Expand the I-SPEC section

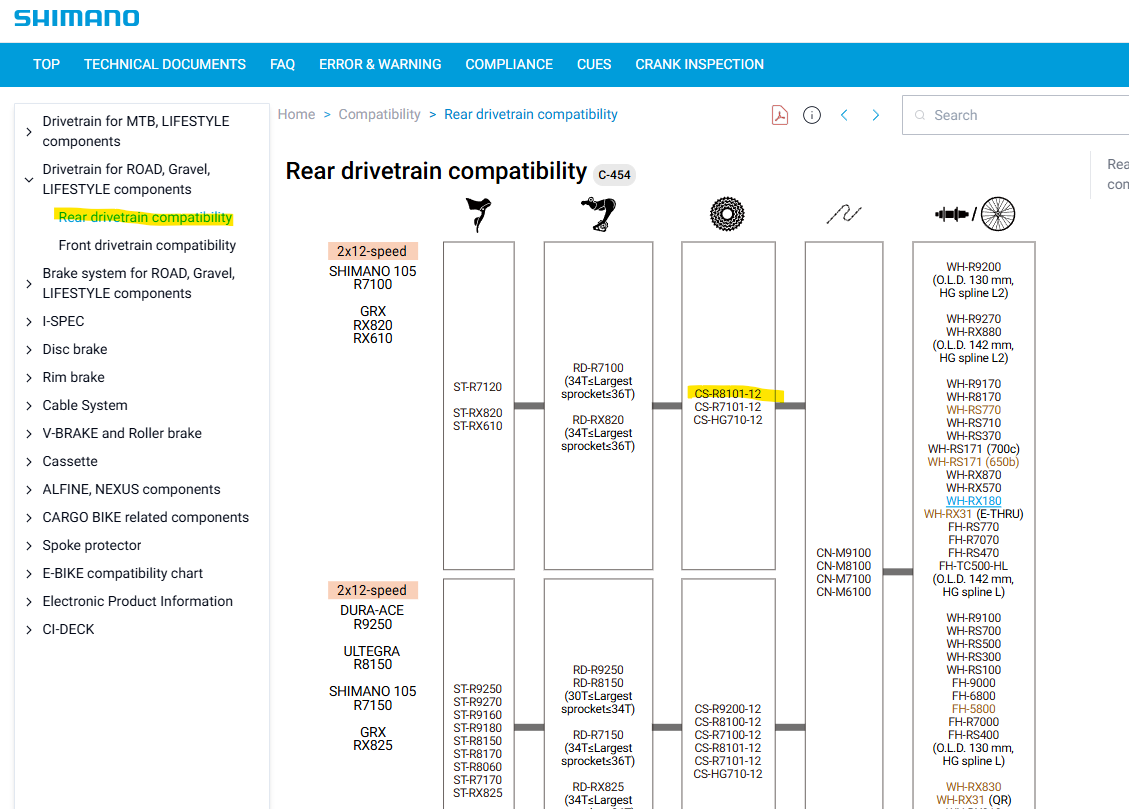point(29,322)
